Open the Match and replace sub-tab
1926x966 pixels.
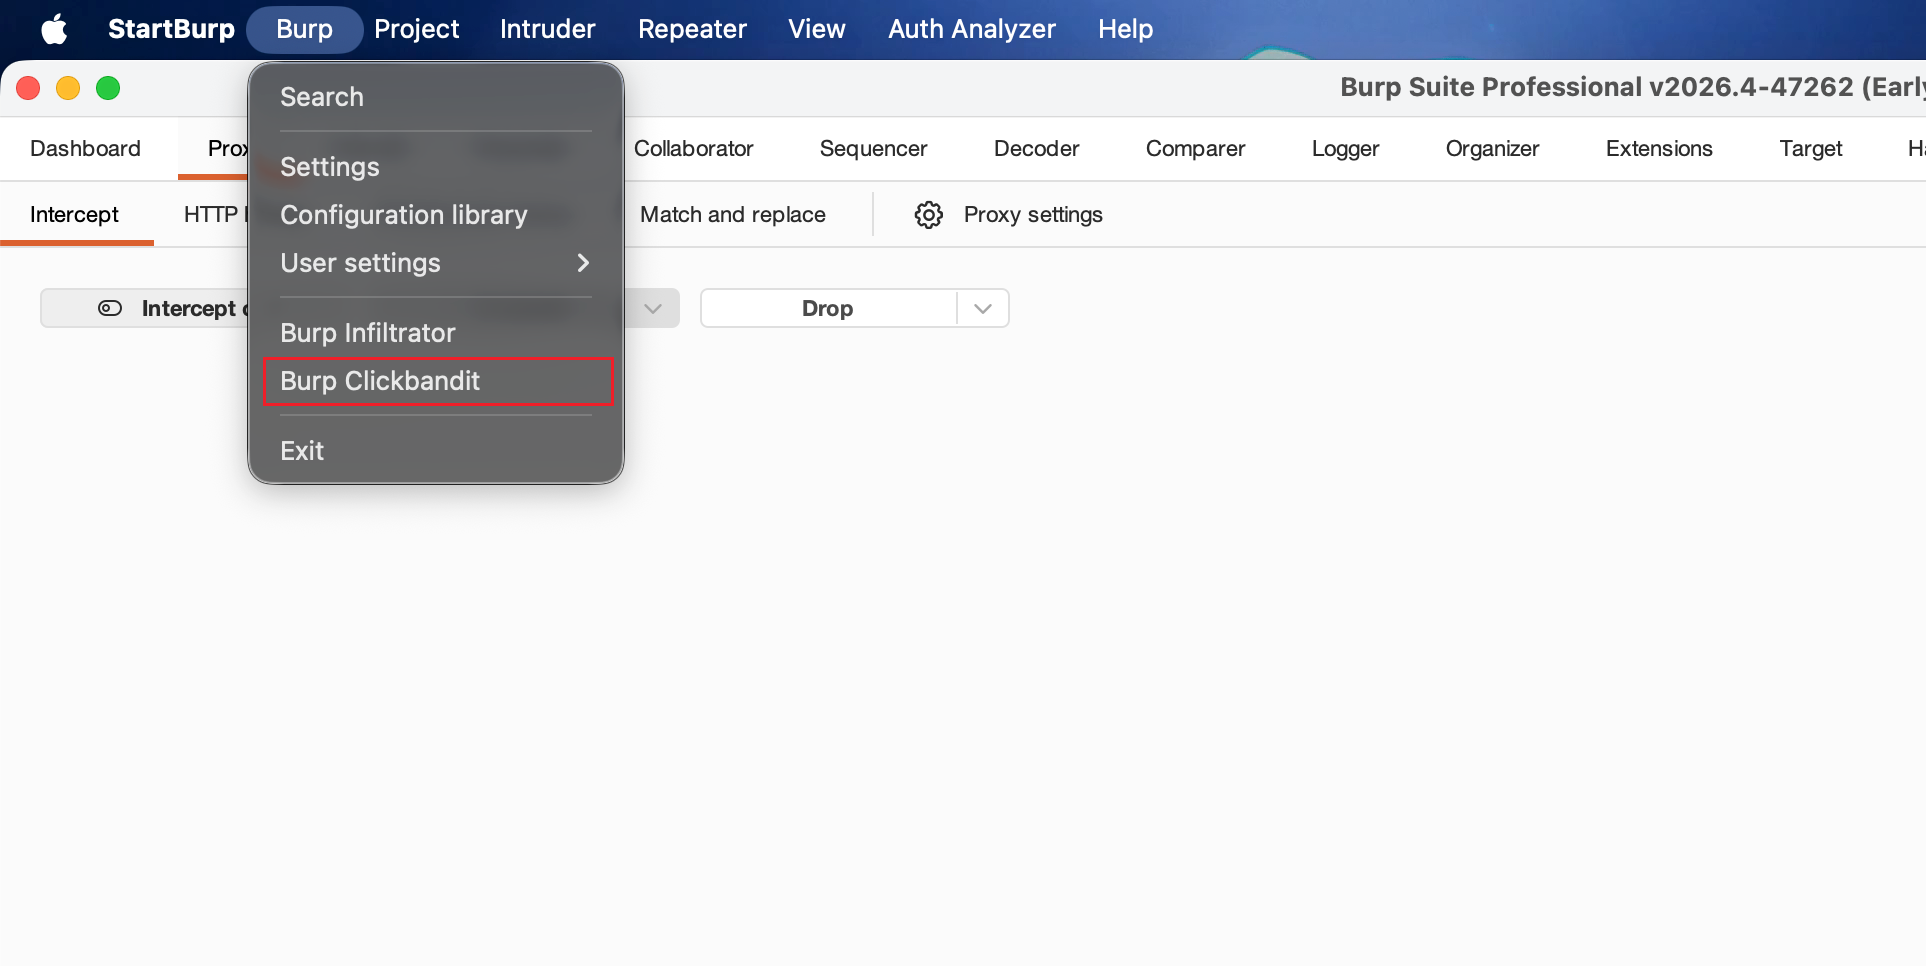pos(733,215)
